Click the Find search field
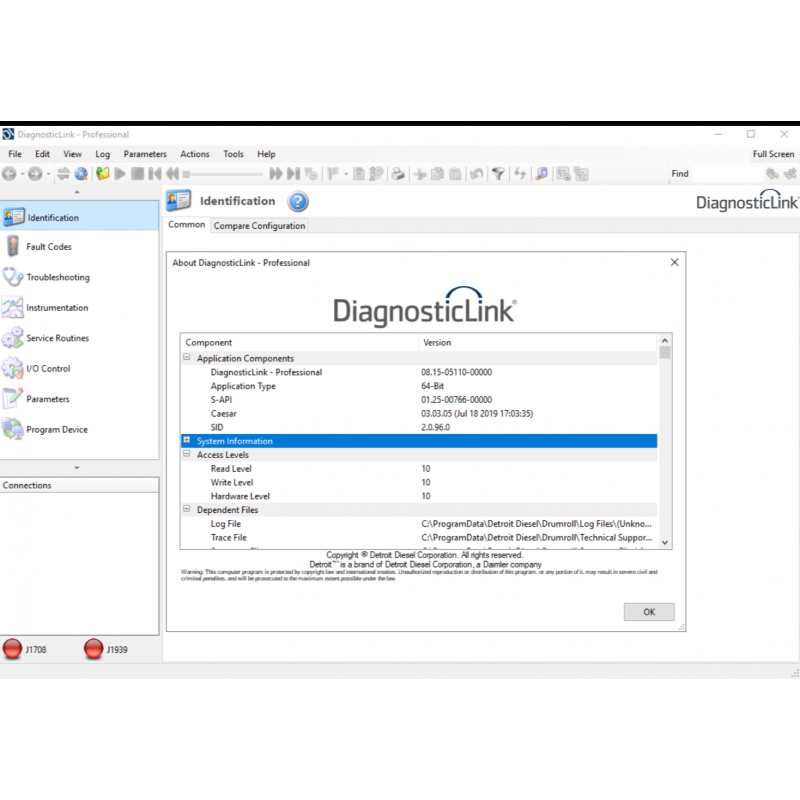Screen dimensions: 800x800 coord(726,174)
